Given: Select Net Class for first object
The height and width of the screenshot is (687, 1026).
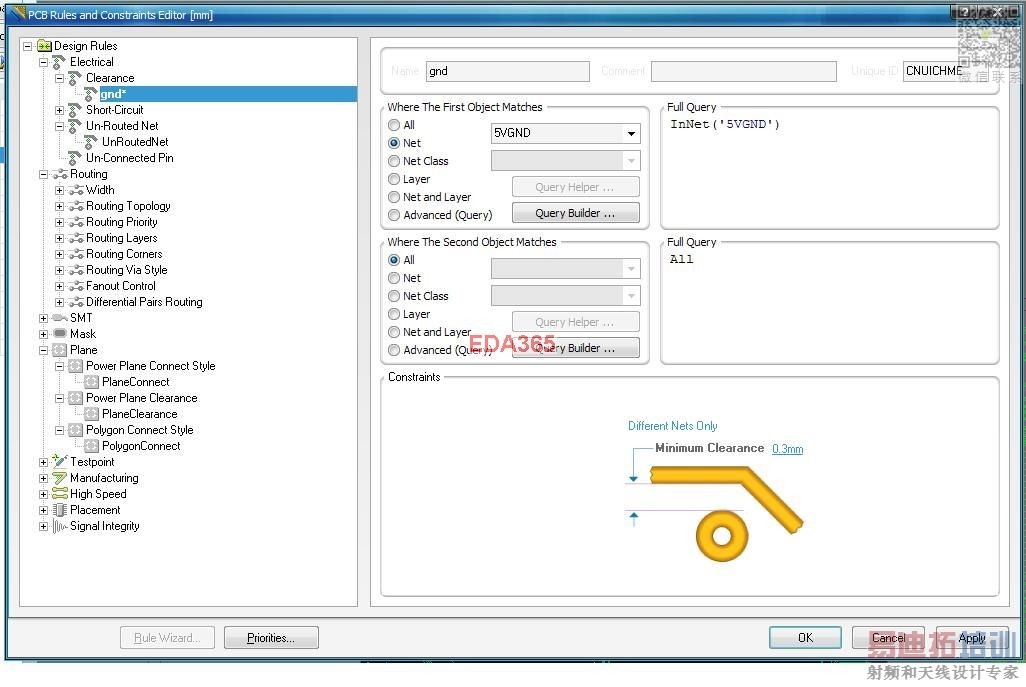Looking at the screenshot, I should coord(394,161).
